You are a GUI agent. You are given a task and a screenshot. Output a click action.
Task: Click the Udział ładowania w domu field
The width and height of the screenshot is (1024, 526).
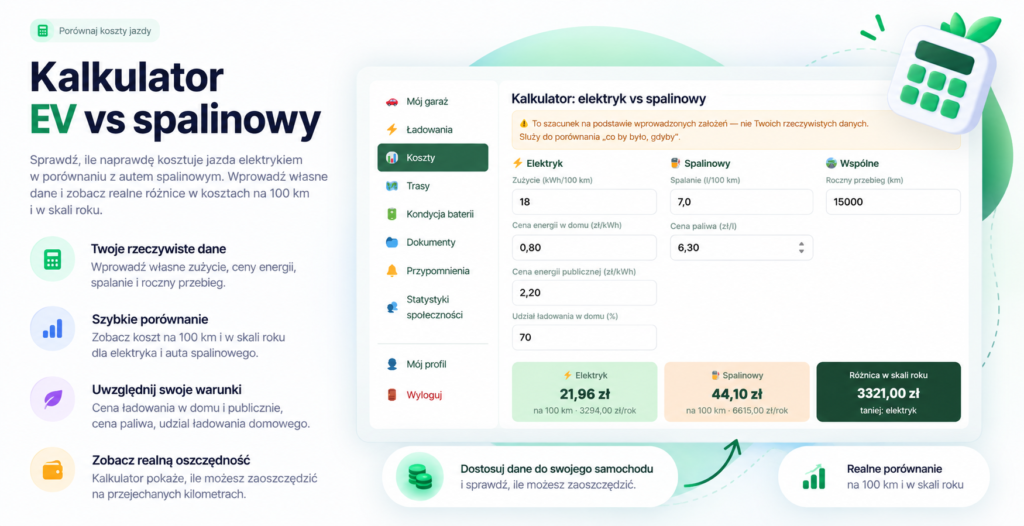pyautogui.click(x=584, y=337)
